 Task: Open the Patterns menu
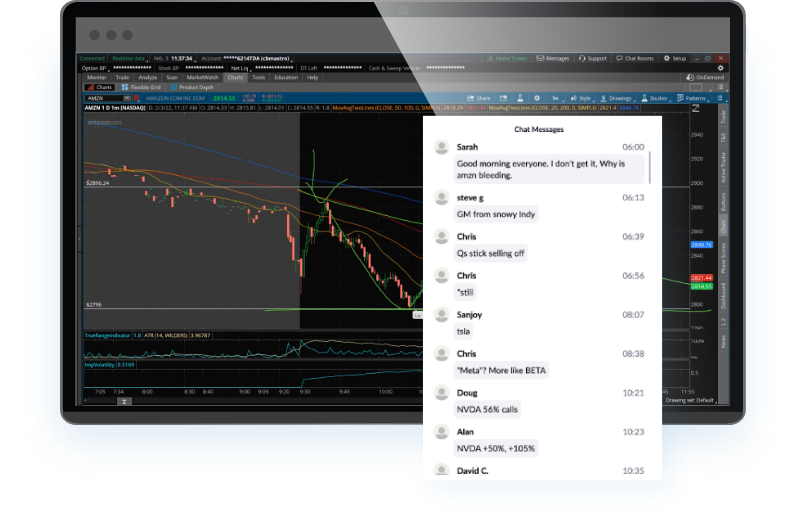click(691, 98)
